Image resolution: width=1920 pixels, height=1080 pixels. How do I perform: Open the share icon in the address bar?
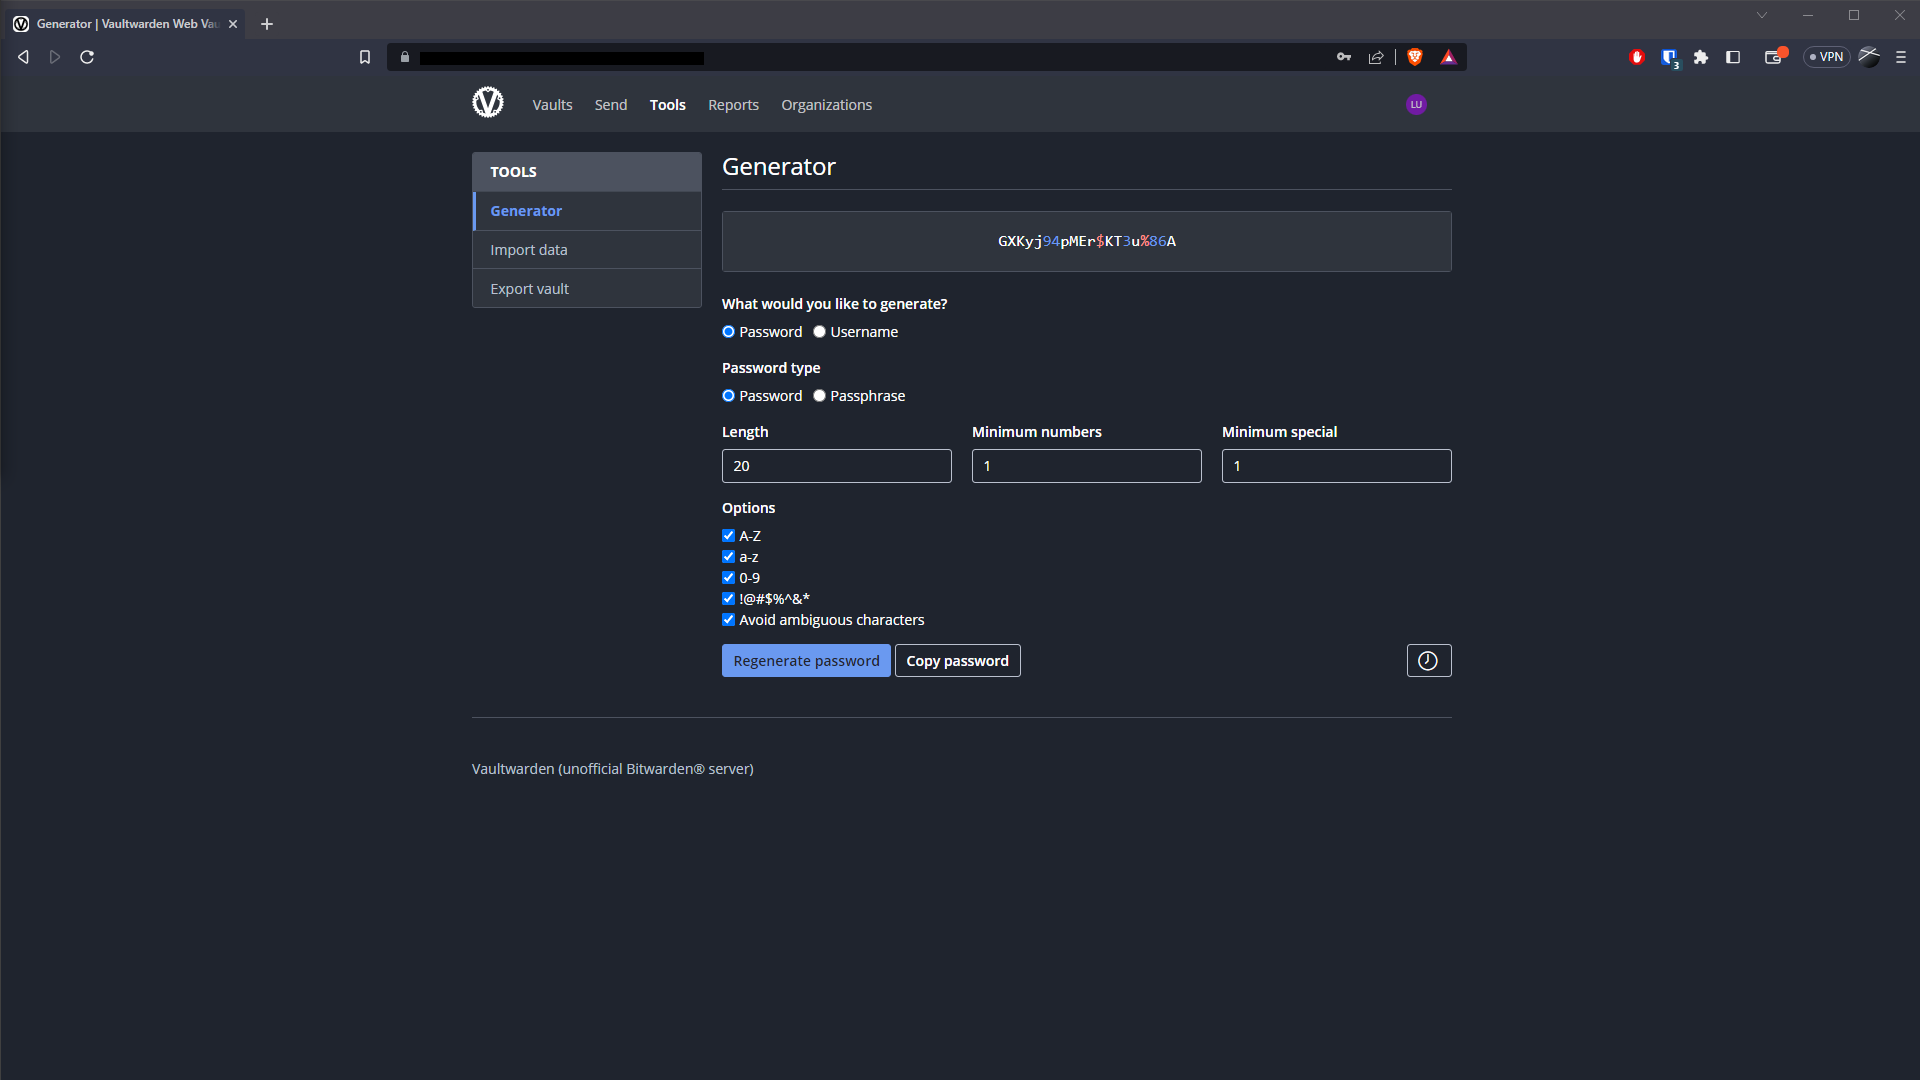point(1376,57)
